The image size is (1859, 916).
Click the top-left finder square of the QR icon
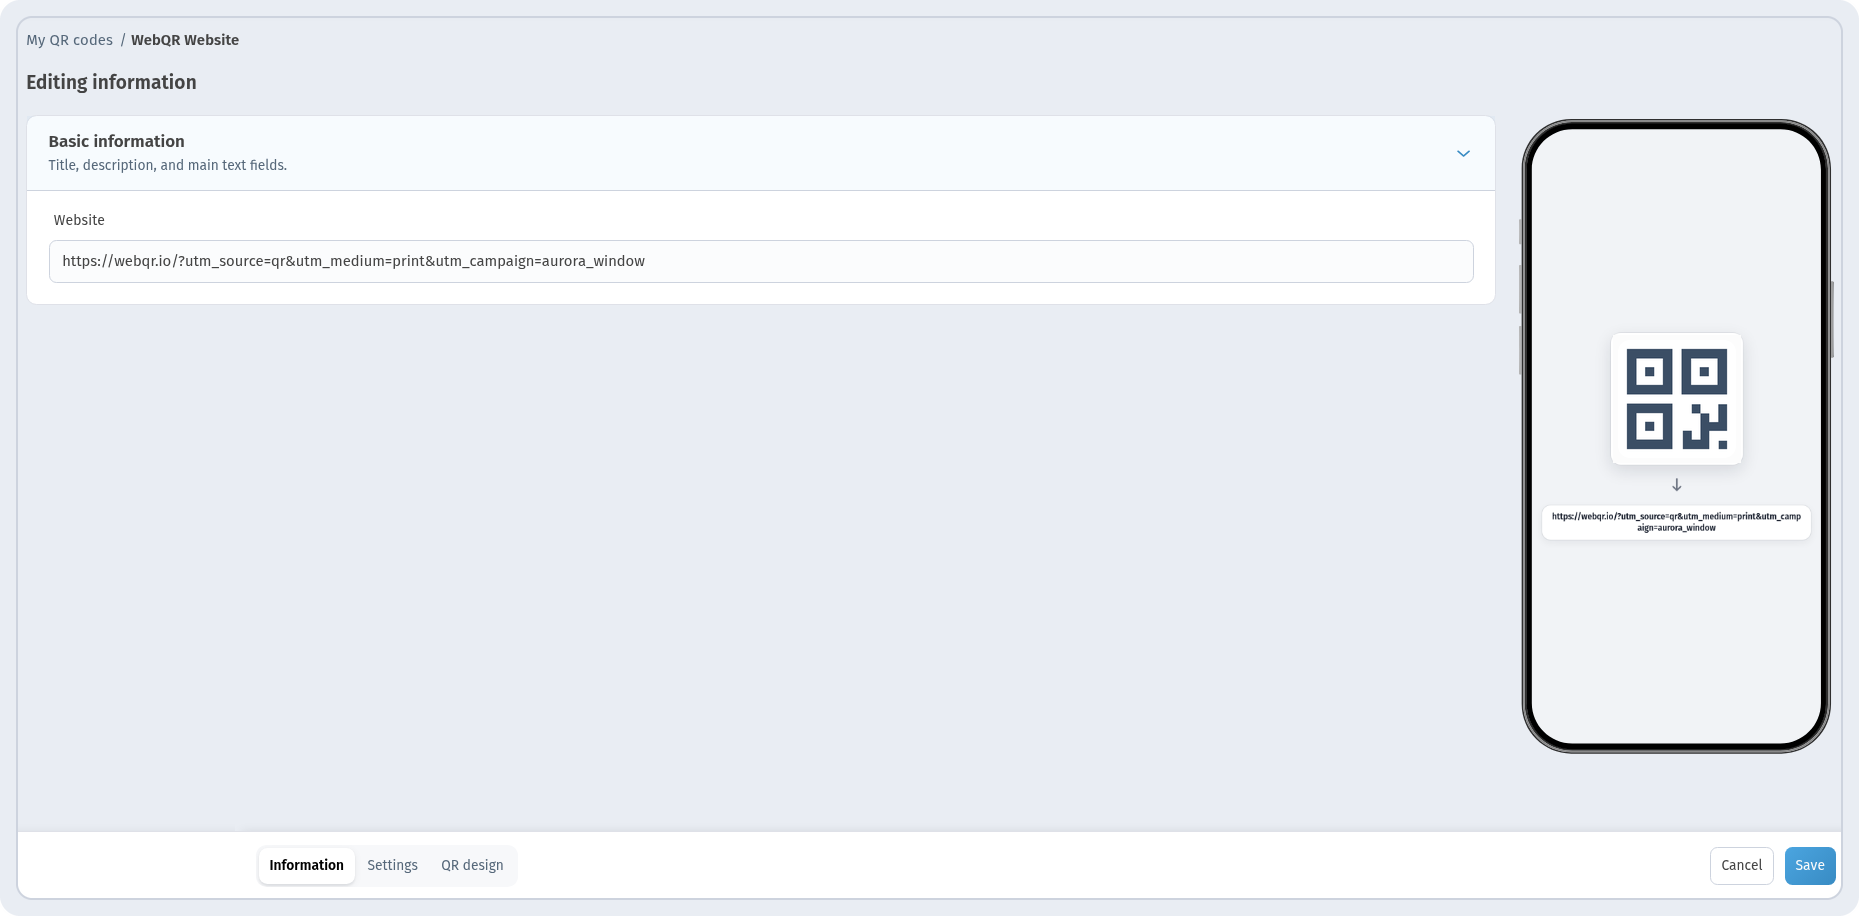1649,373
